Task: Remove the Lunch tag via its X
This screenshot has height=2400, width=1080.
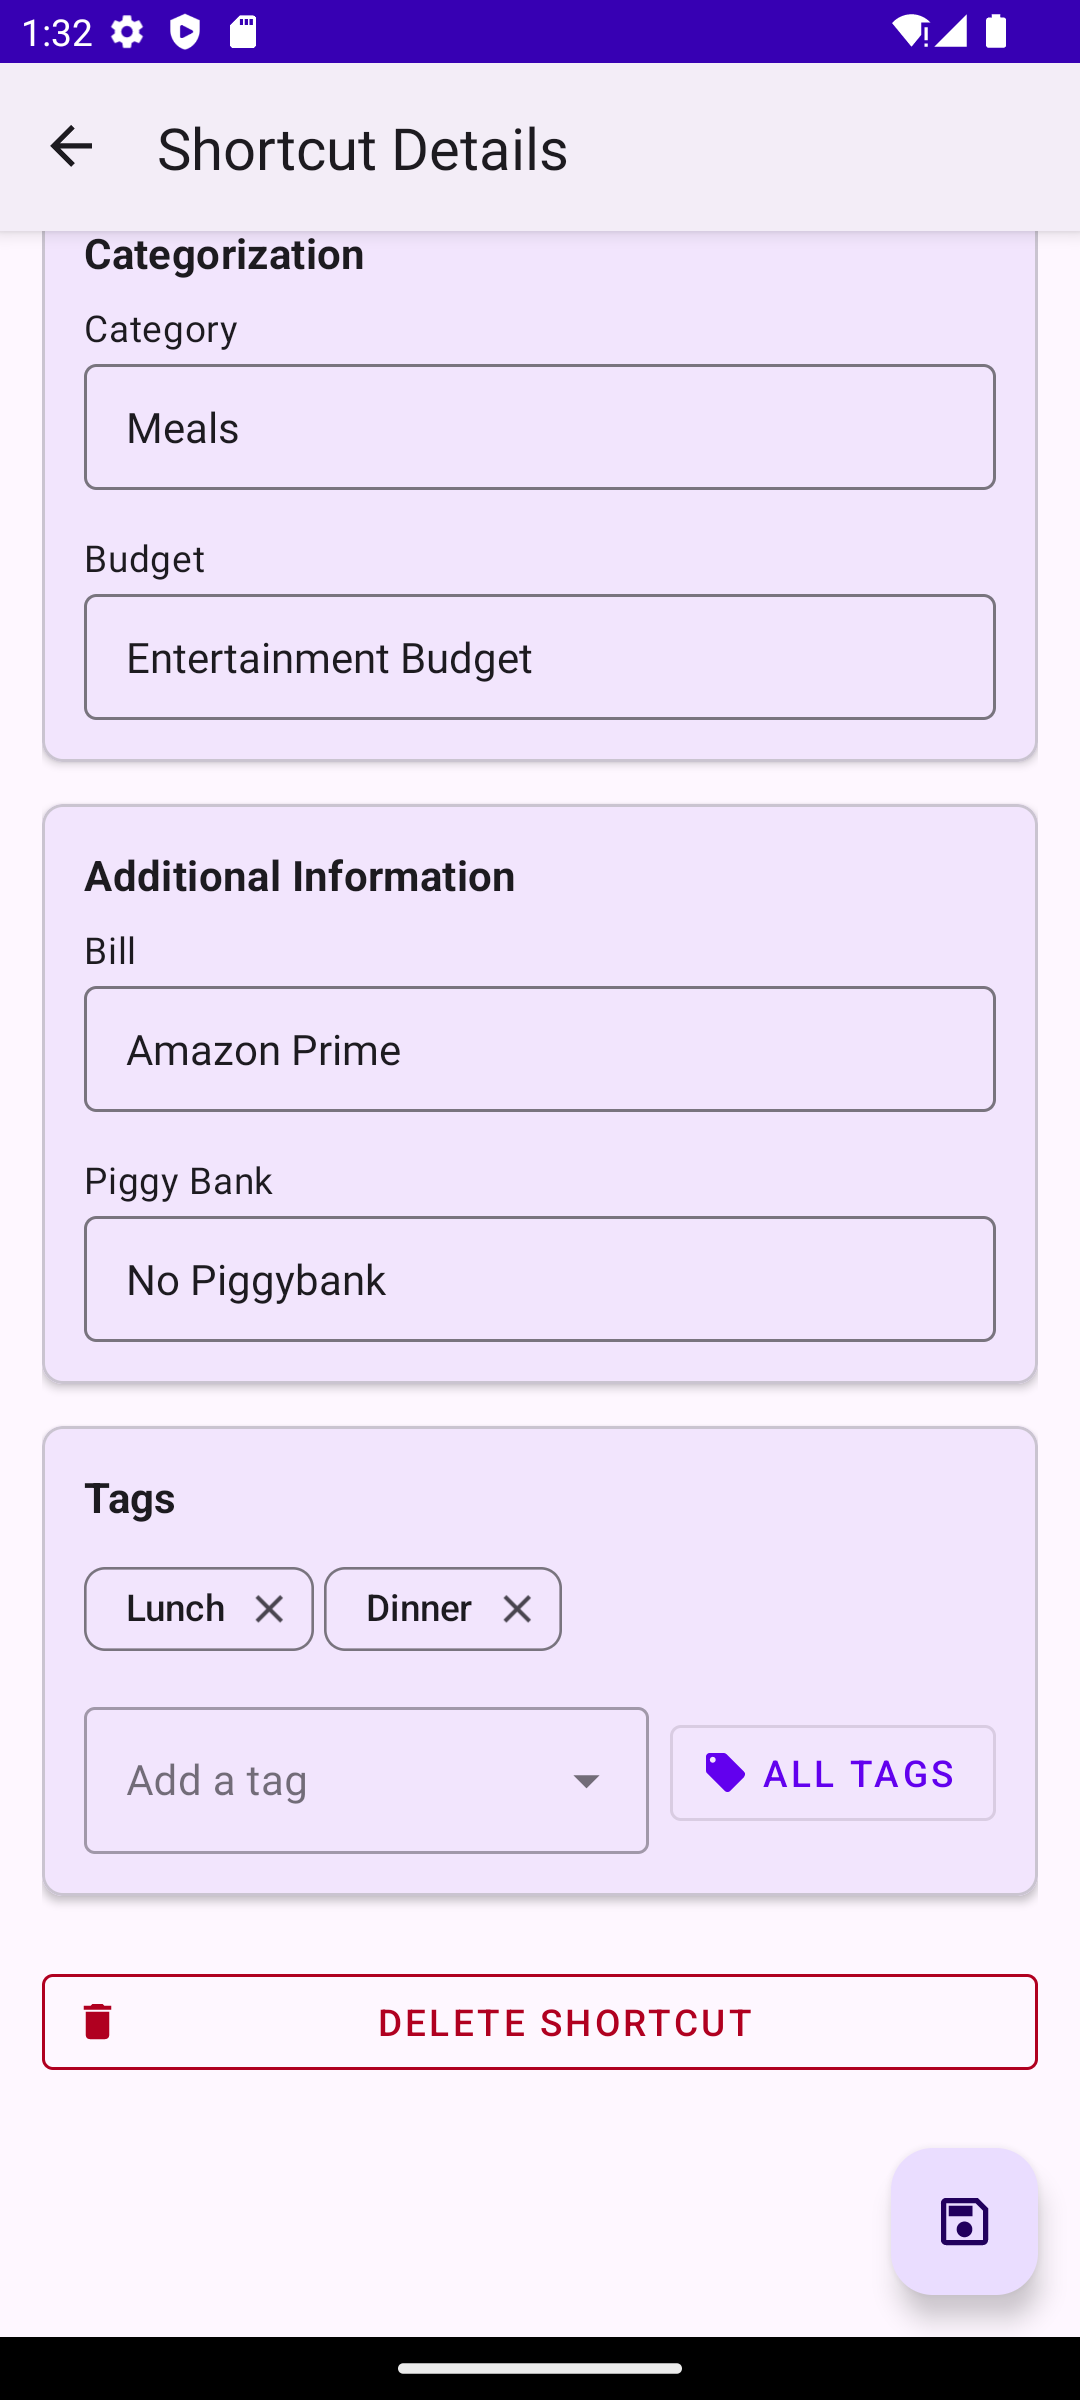Action: tap(269, 1609)
